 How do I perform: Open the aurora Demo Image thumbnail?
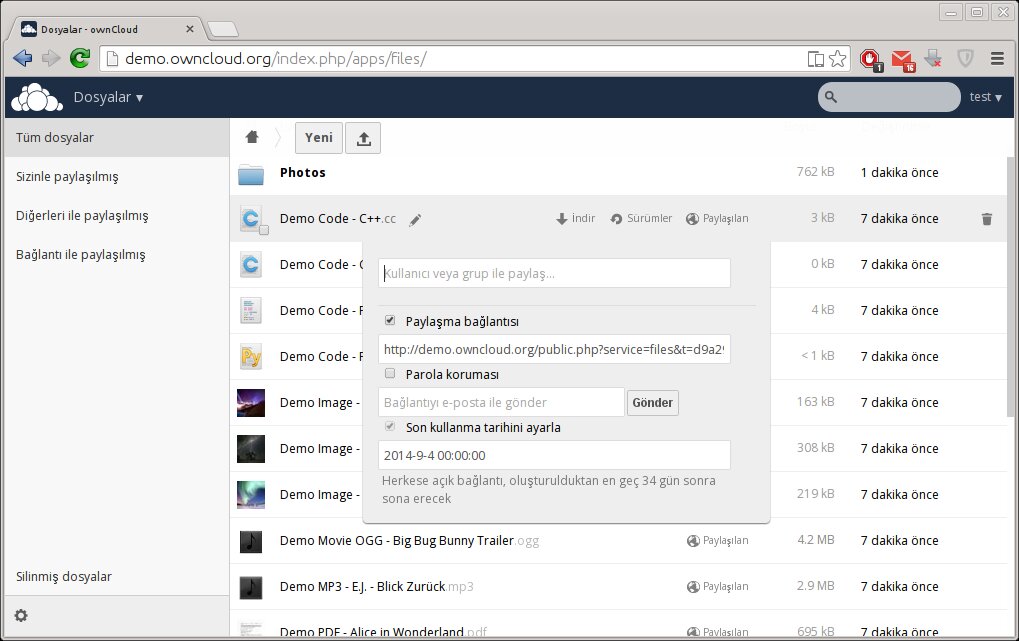(x=251, y=495)
